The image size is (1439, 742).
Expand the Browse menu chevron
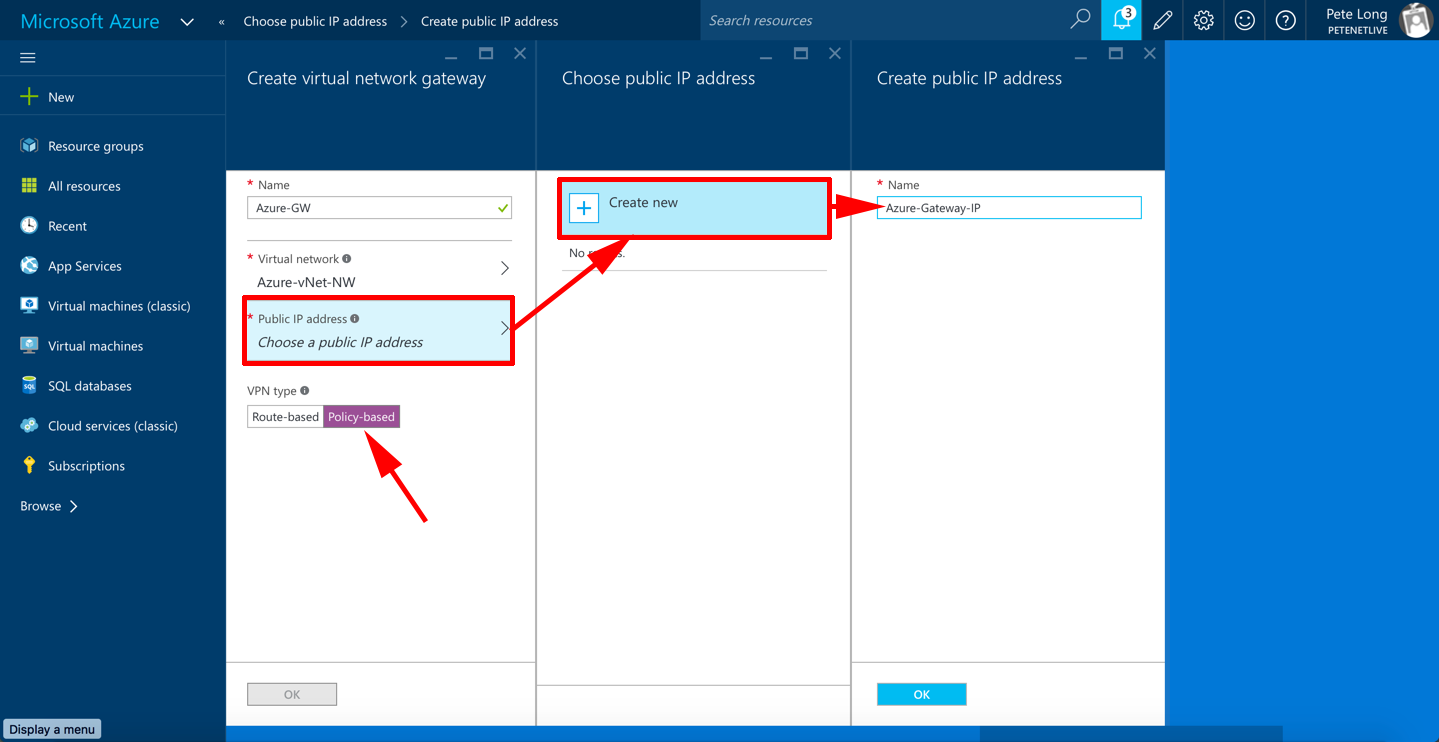(73, 506)
